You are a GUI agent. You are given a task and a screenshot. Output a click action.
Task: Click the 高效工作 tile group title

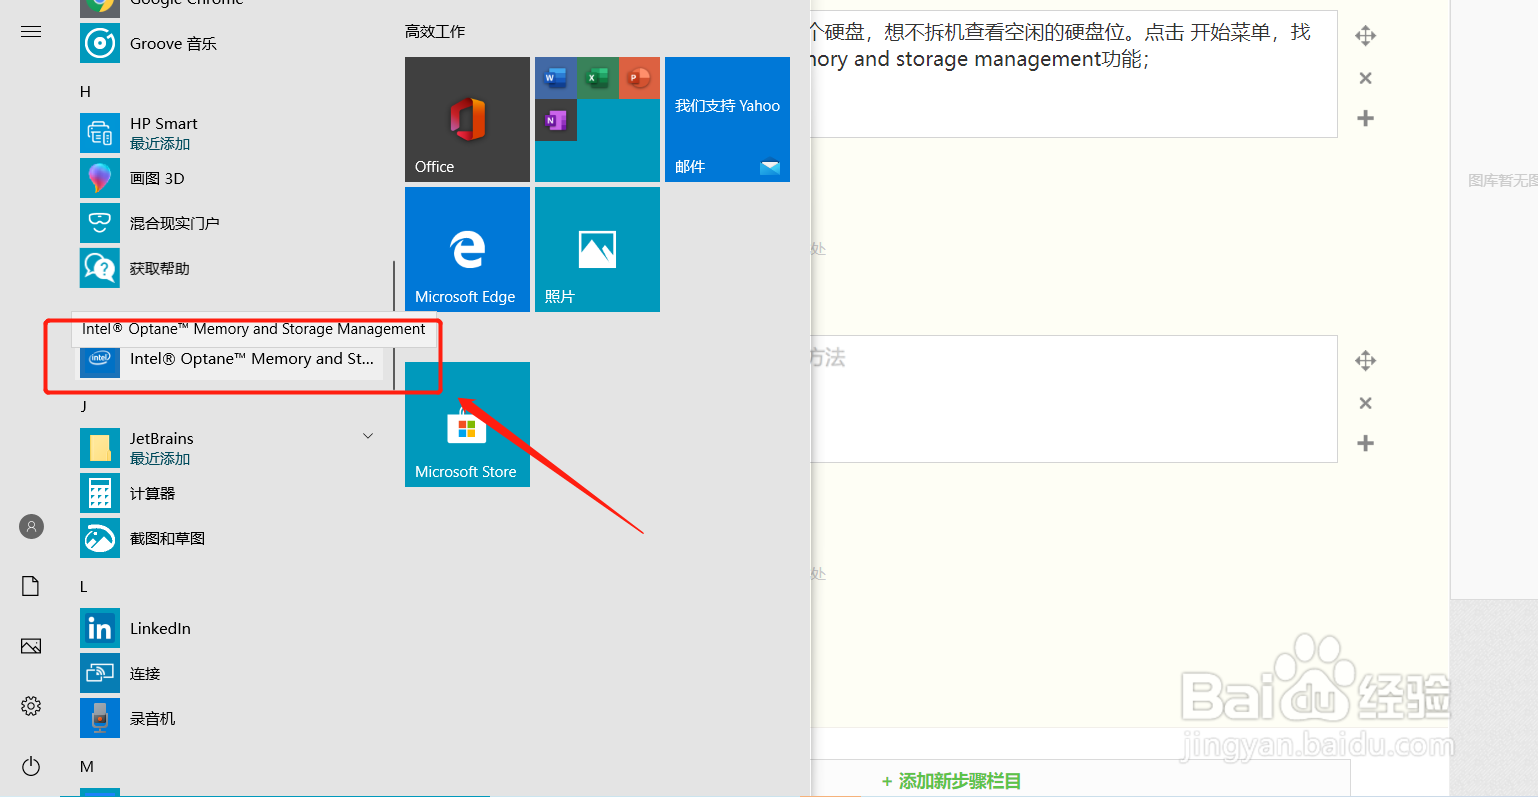point(435,32)
